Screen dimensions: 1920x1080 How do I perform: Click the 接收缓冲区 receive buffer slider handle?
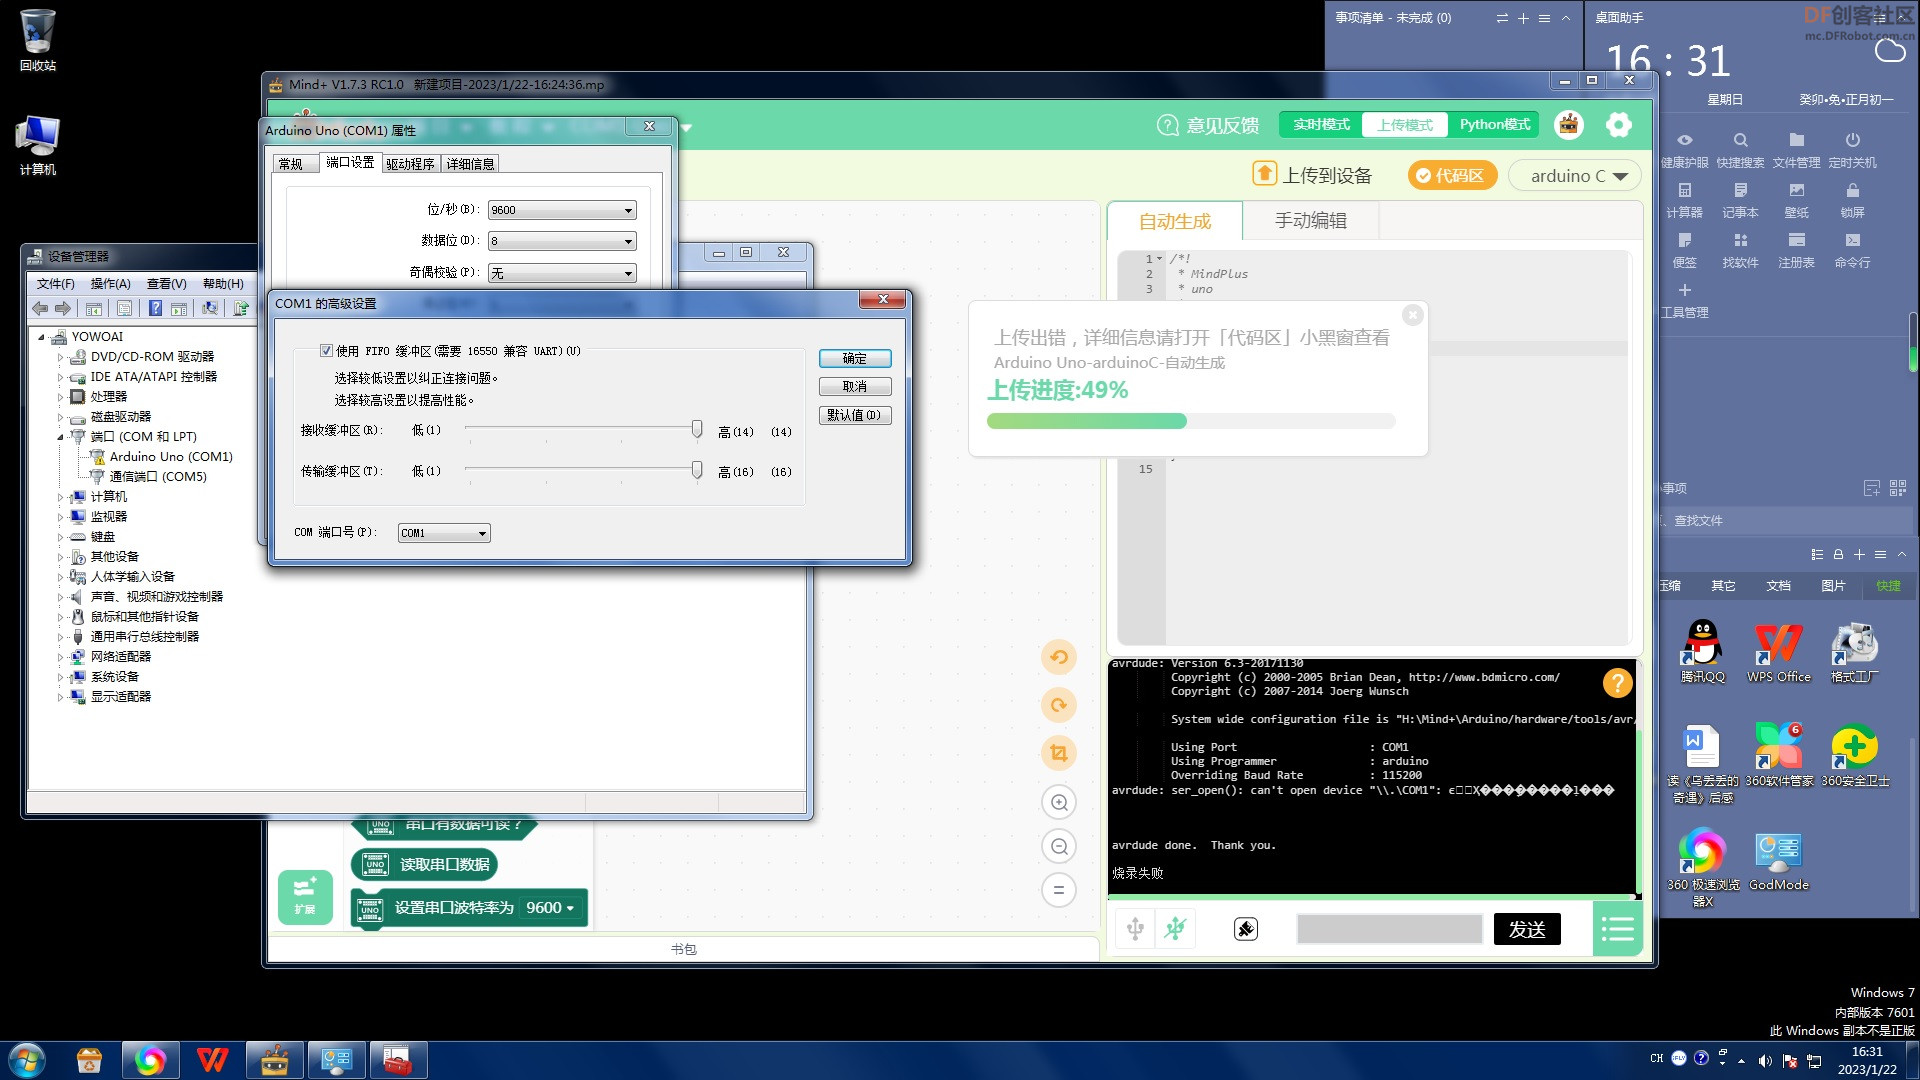(x=697, y=429)
